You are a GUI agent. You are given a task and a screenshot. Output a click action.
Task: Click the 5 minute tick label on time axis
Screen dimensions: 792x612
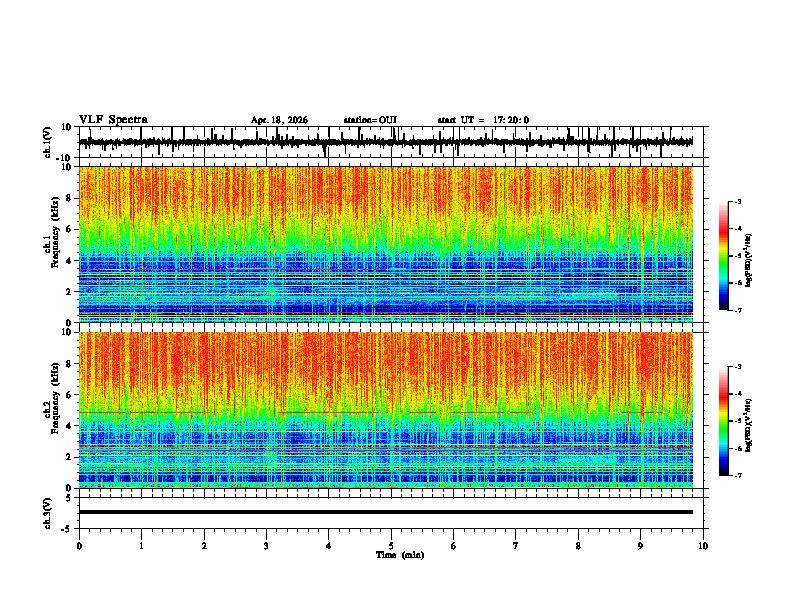(x=391, y=546)
